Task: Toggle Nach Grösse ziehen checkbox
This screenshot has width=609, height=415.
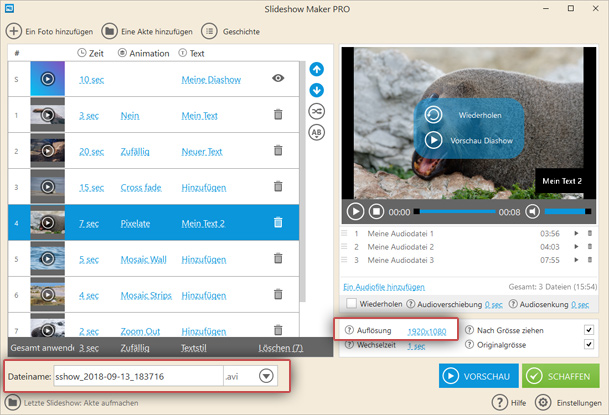Action: [x=589, y=330]
